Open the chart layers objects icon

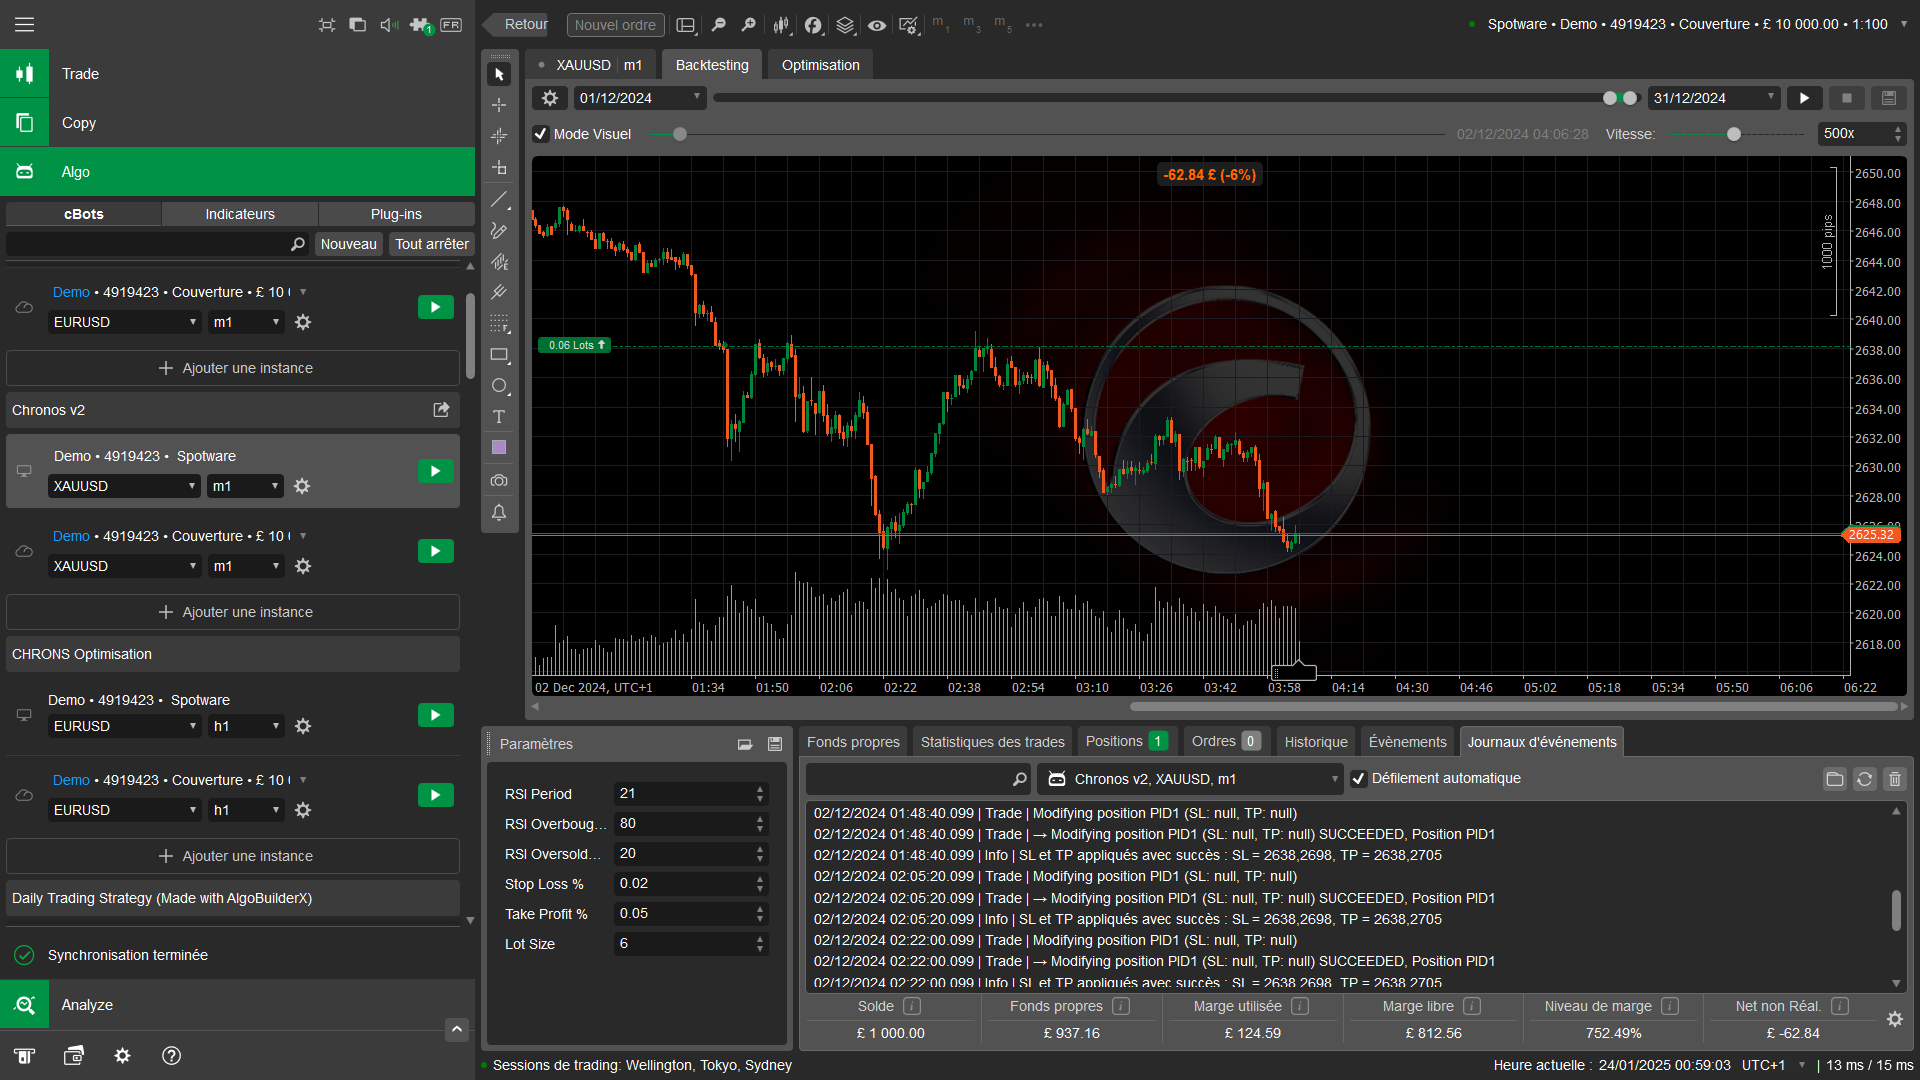(845, 25)
